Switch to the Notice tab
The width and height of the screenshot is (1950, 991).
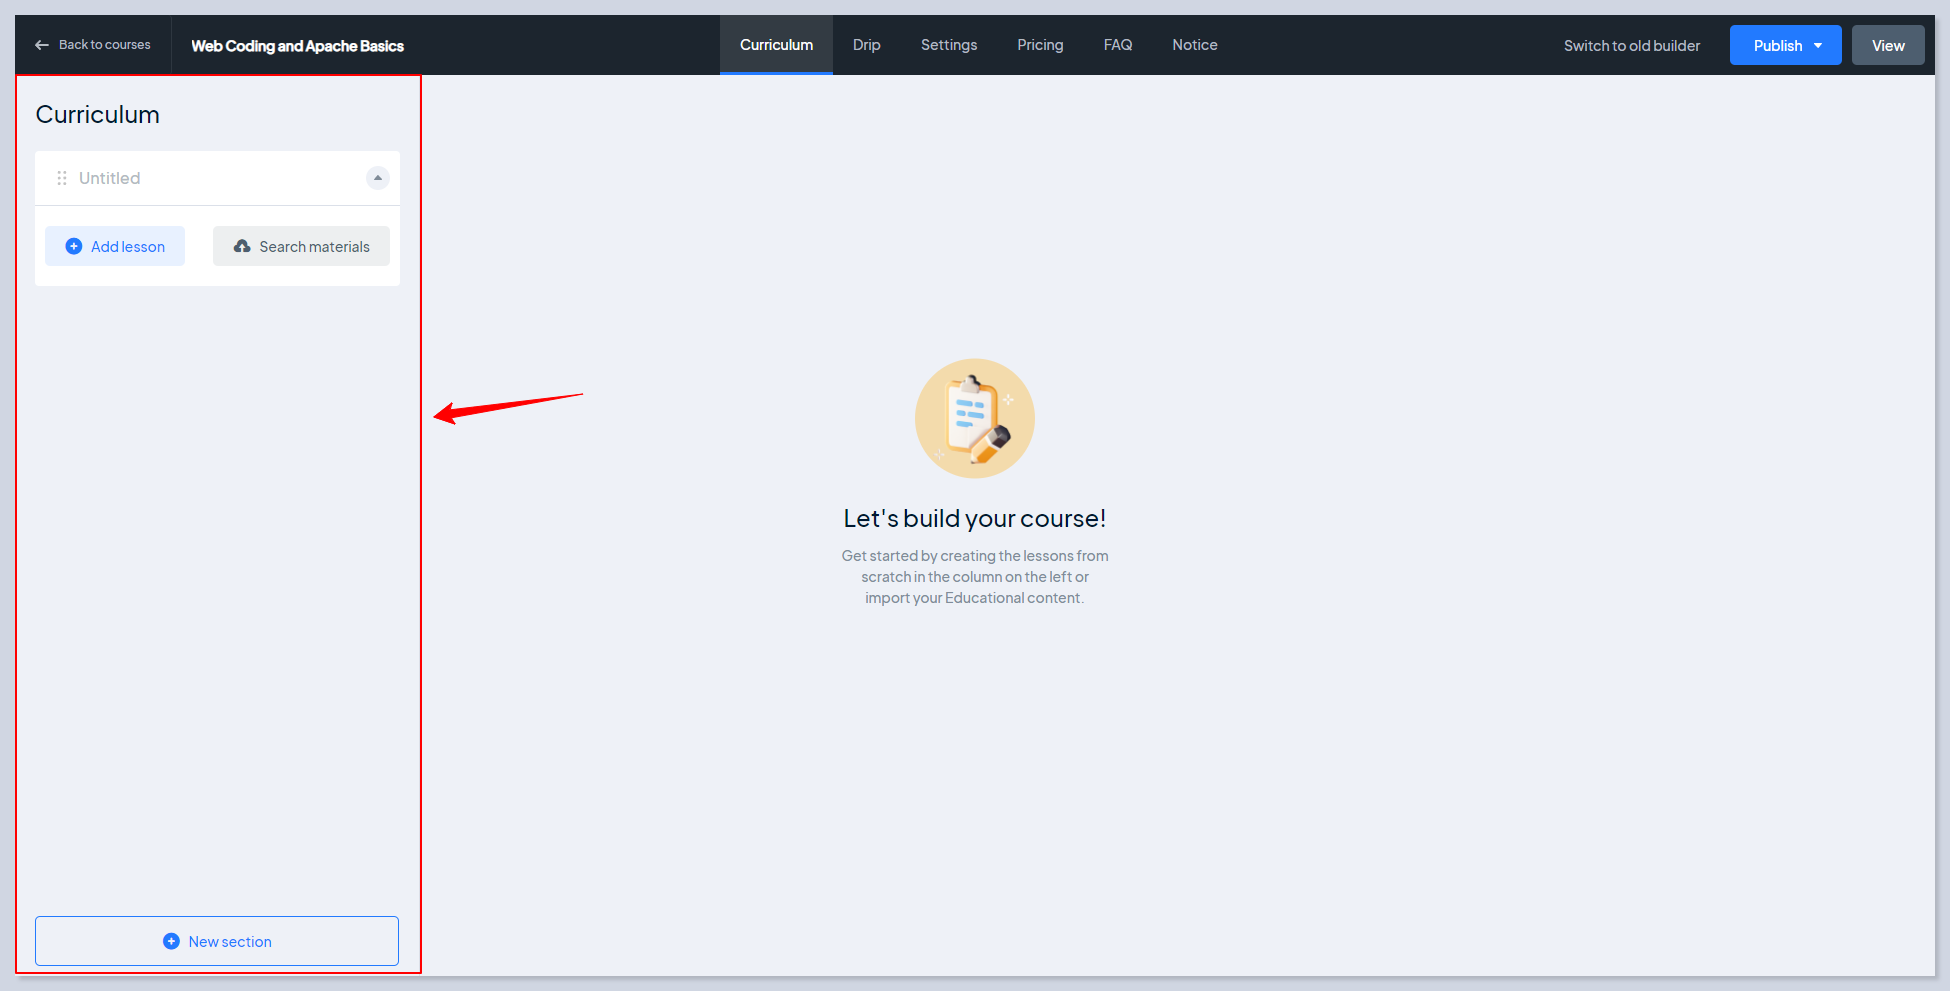[1194, 45]
